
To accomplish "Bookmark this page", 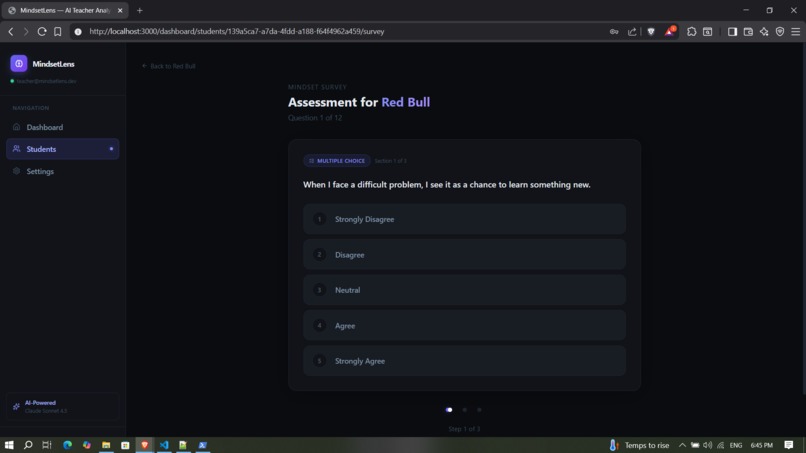I will [x=58, y=31].
